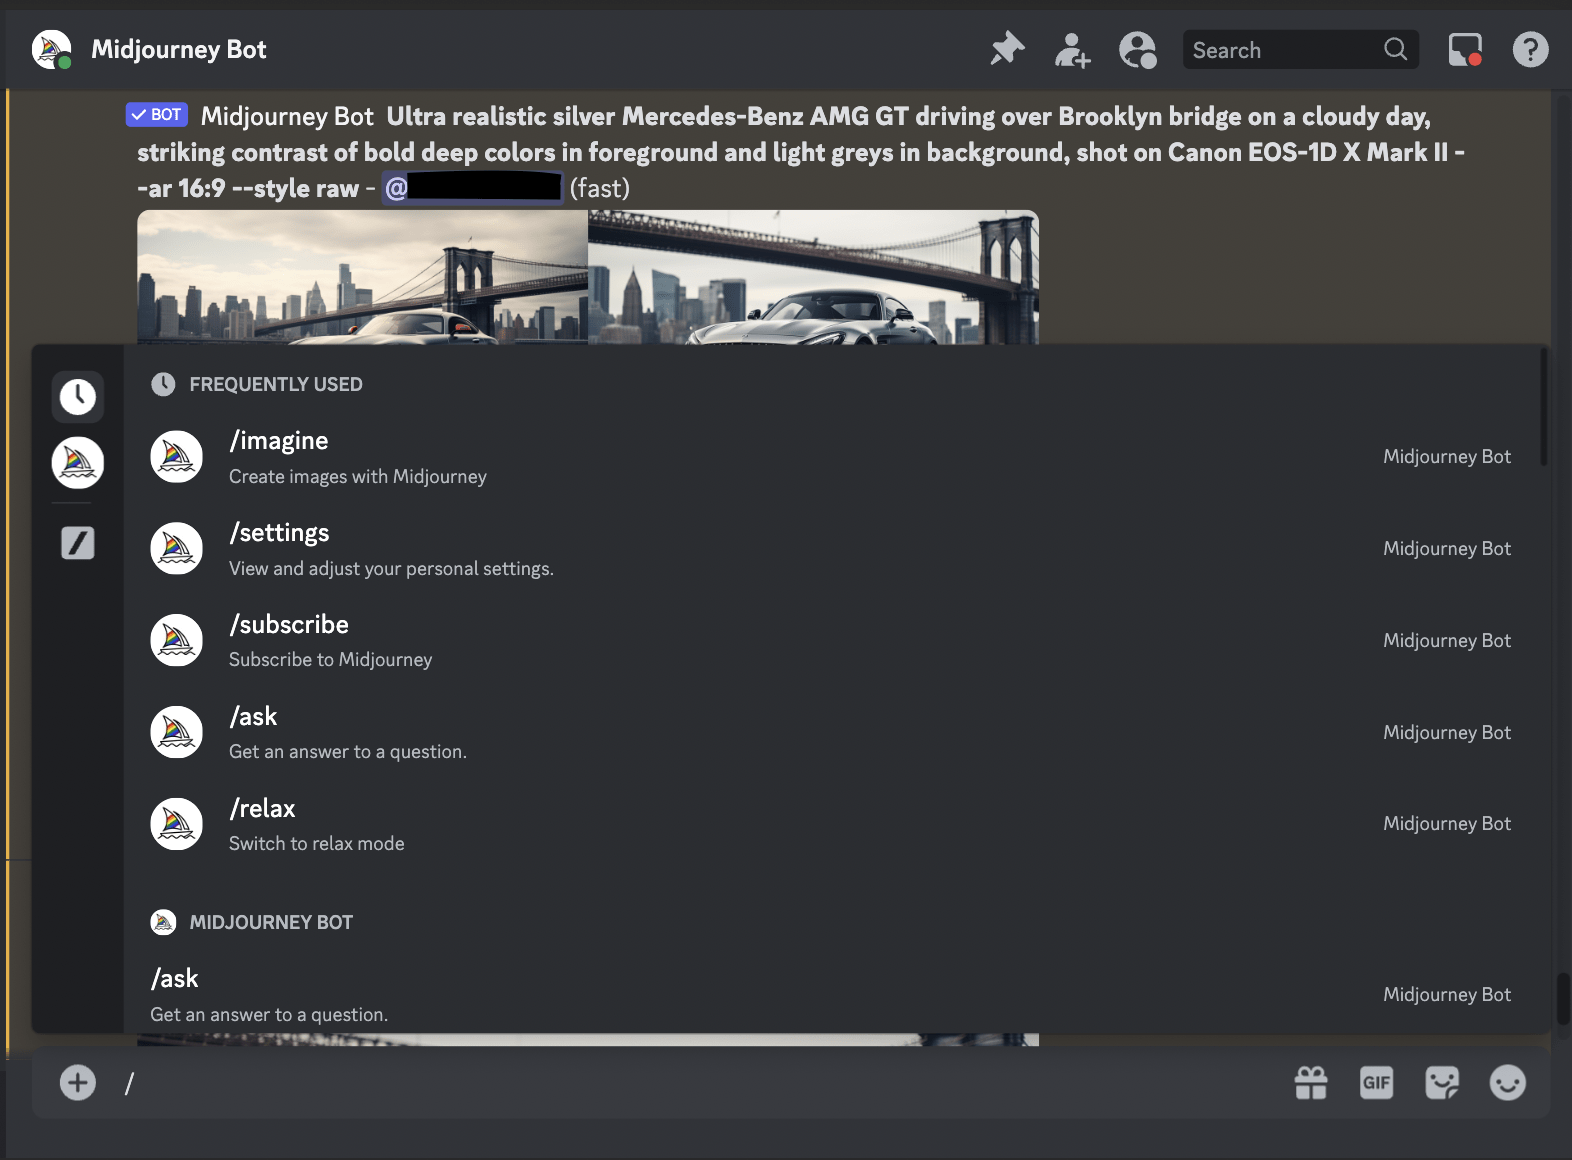
Task: Choose the /subscribe command
Action: click(836, 640)
